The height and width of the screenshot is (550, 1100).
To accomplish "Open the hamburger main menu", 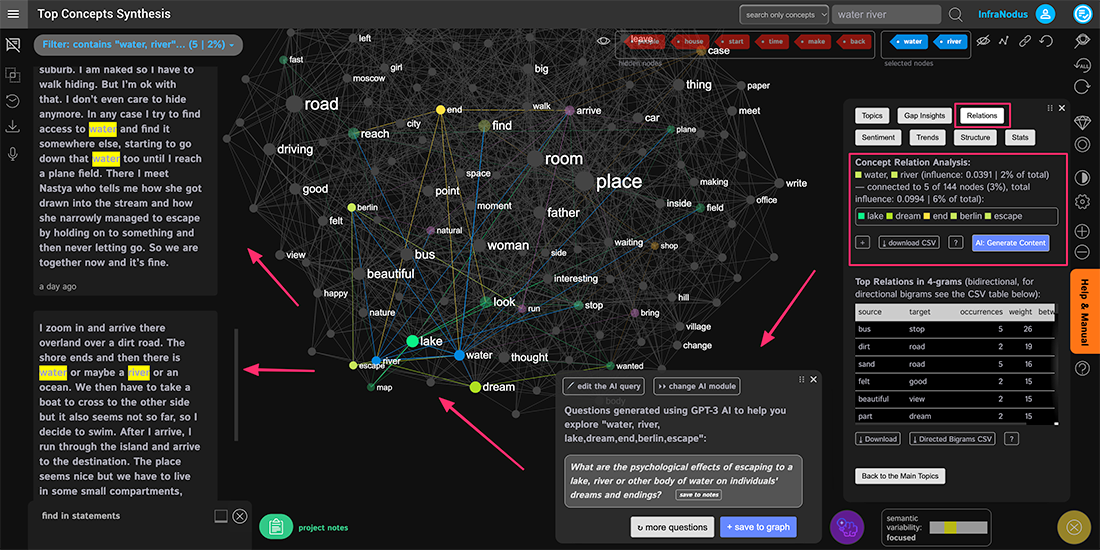I will pos(14,14).
